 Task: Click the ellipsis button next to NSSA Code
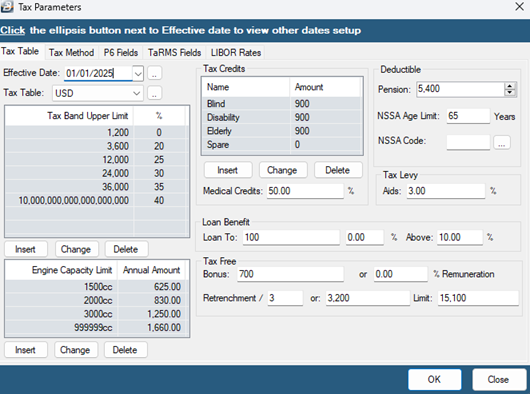coord(502,143)
